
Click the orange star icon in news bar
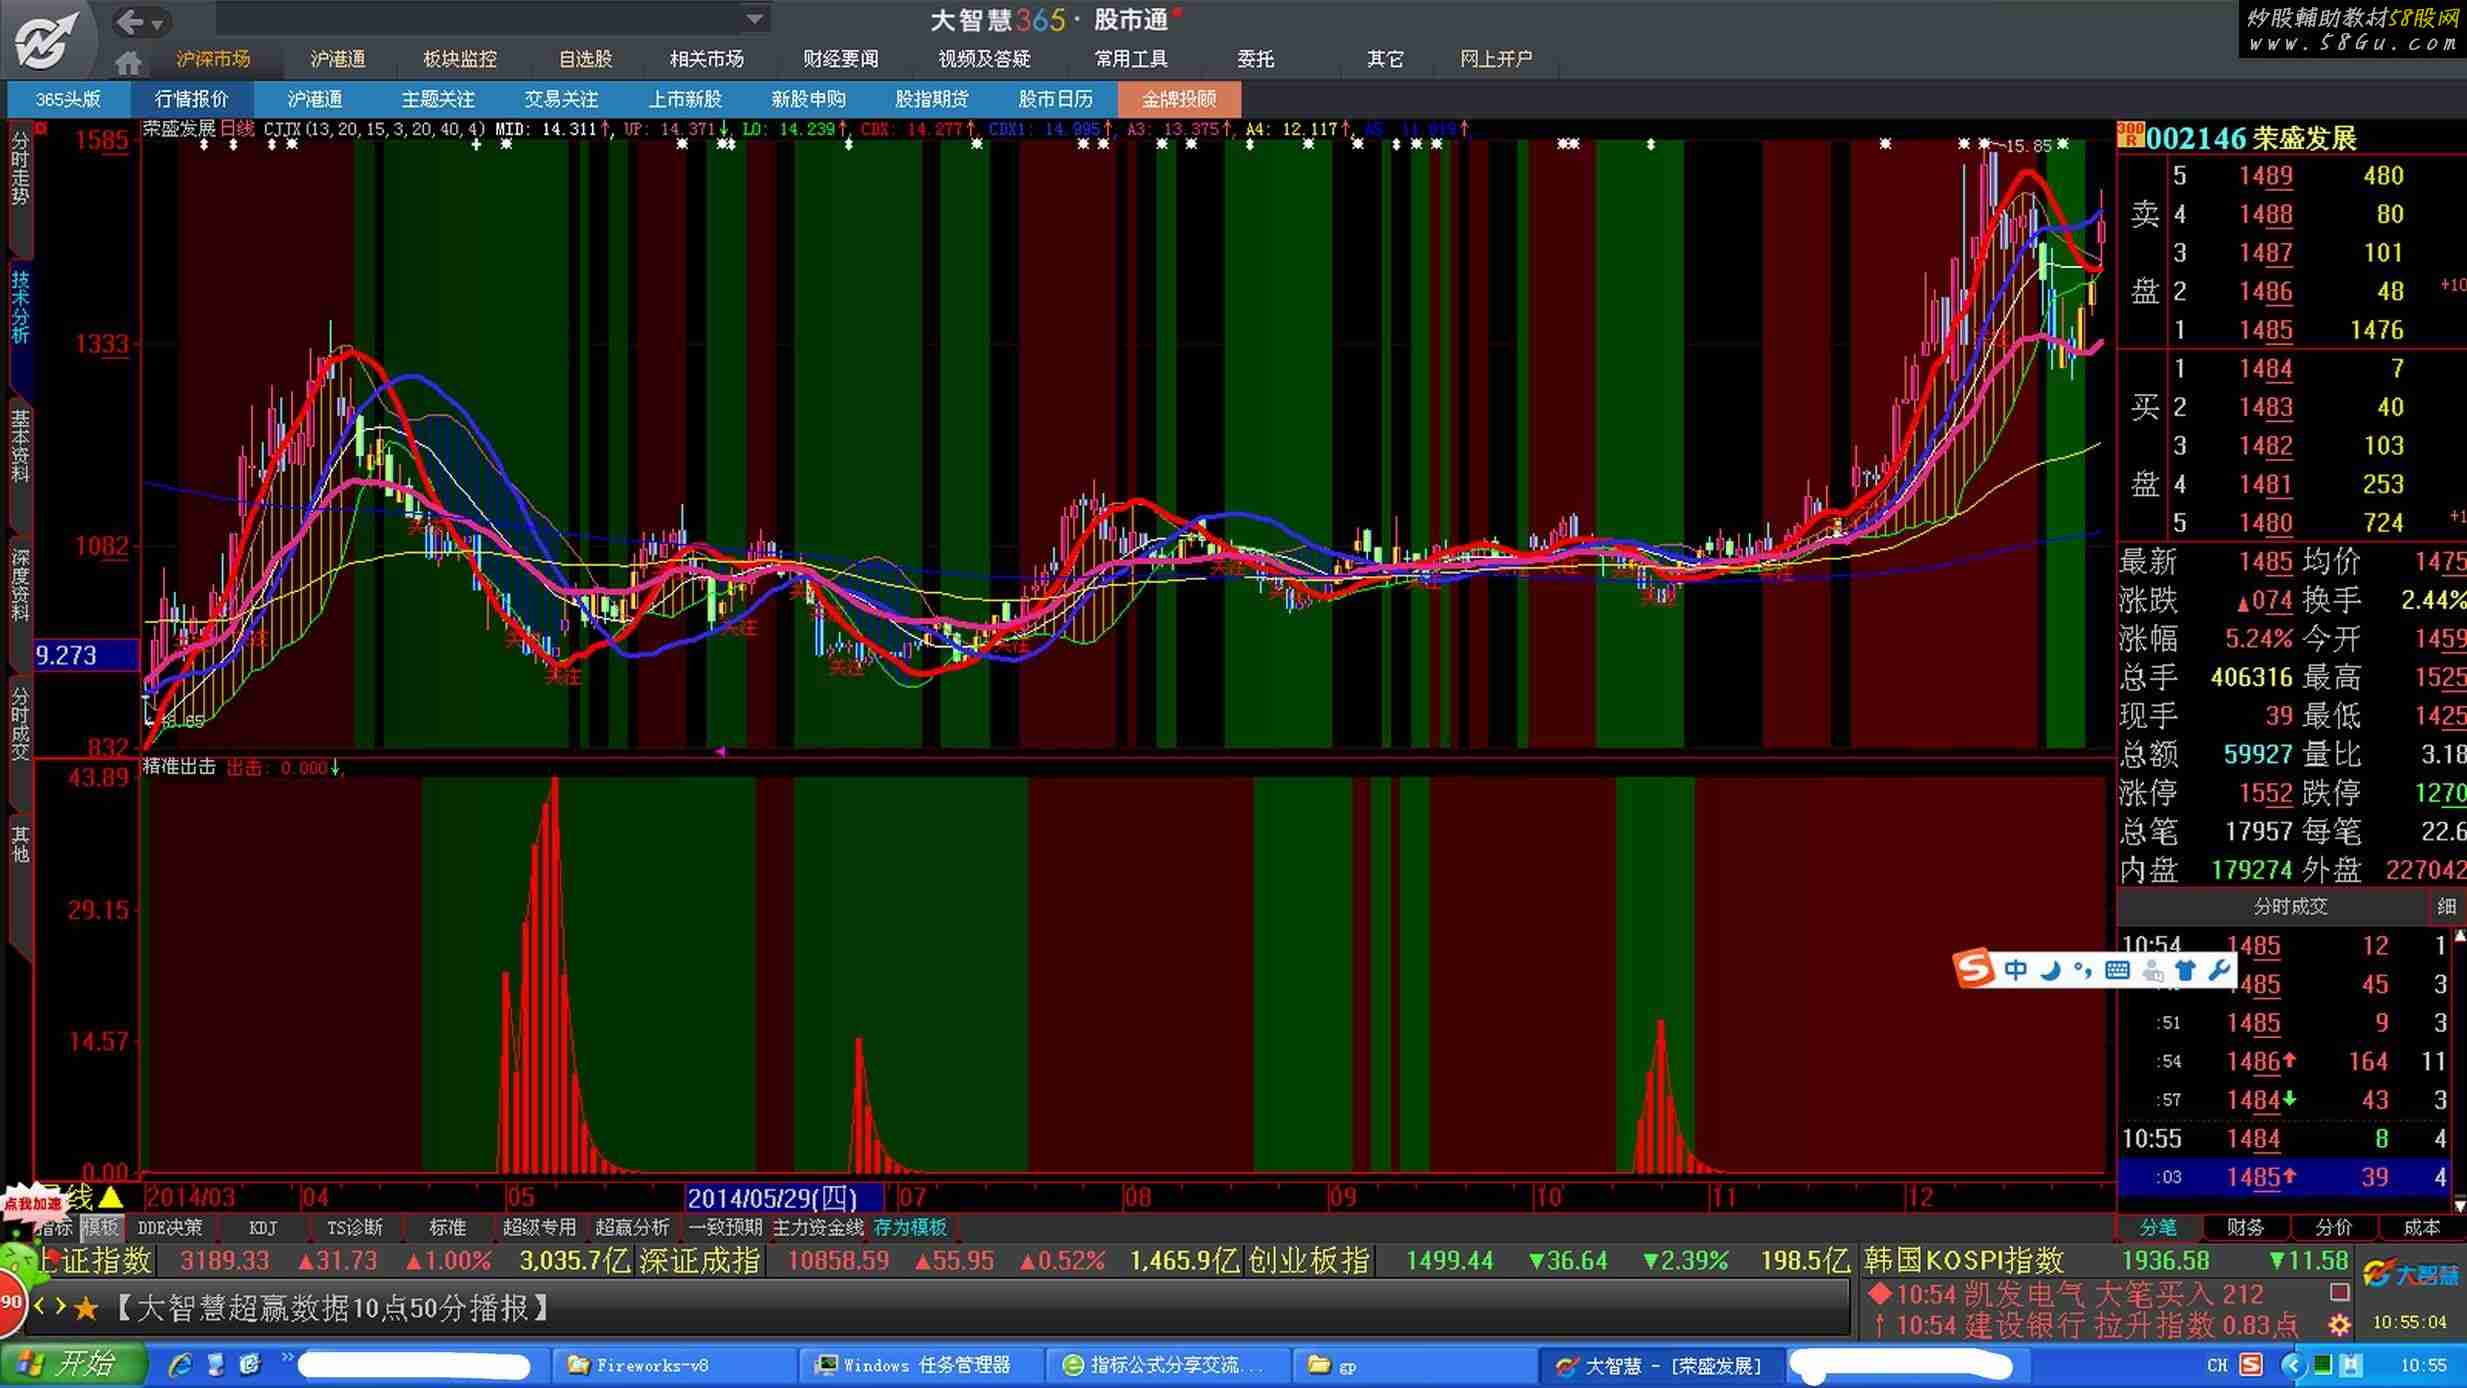tap(86, 1308)
